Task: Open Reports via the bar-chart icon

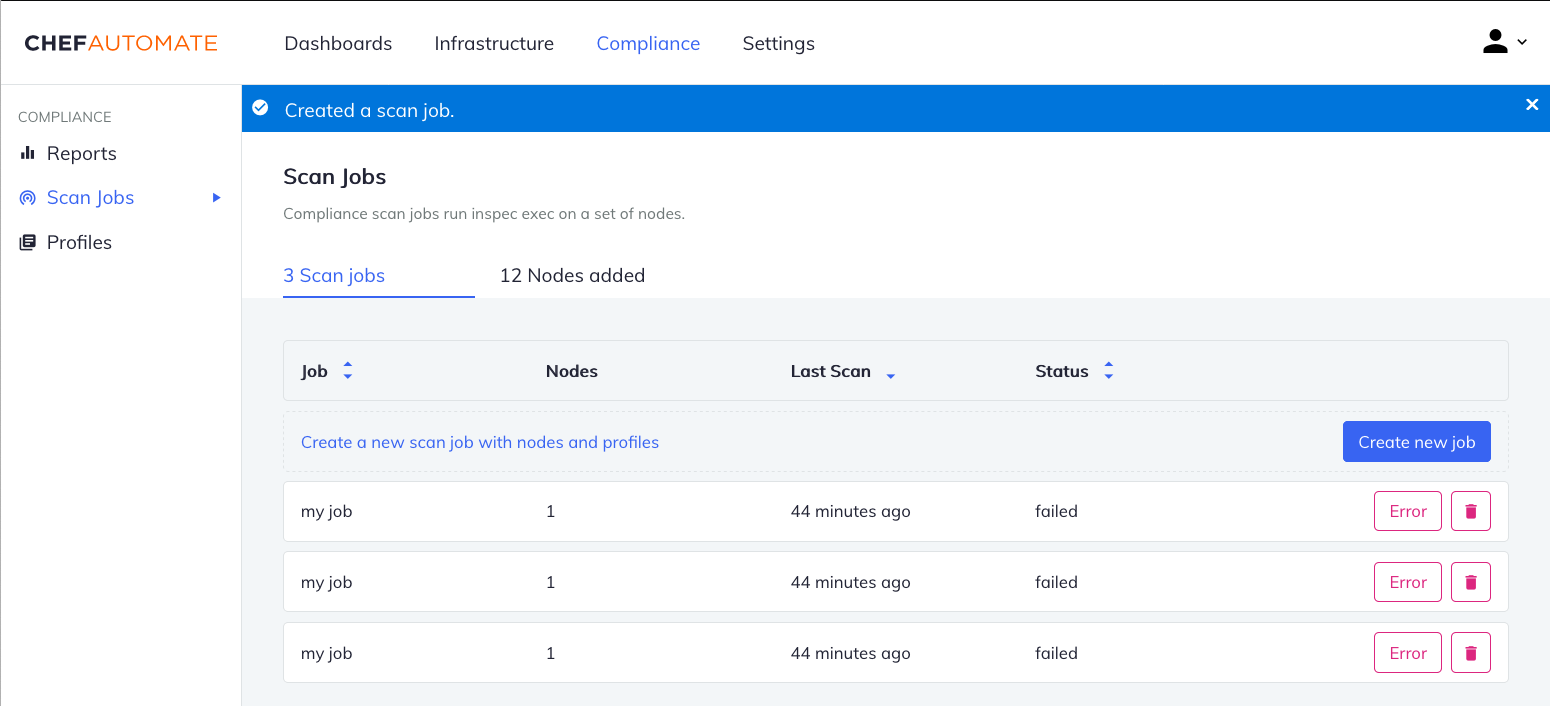Action: click(28, 153)
